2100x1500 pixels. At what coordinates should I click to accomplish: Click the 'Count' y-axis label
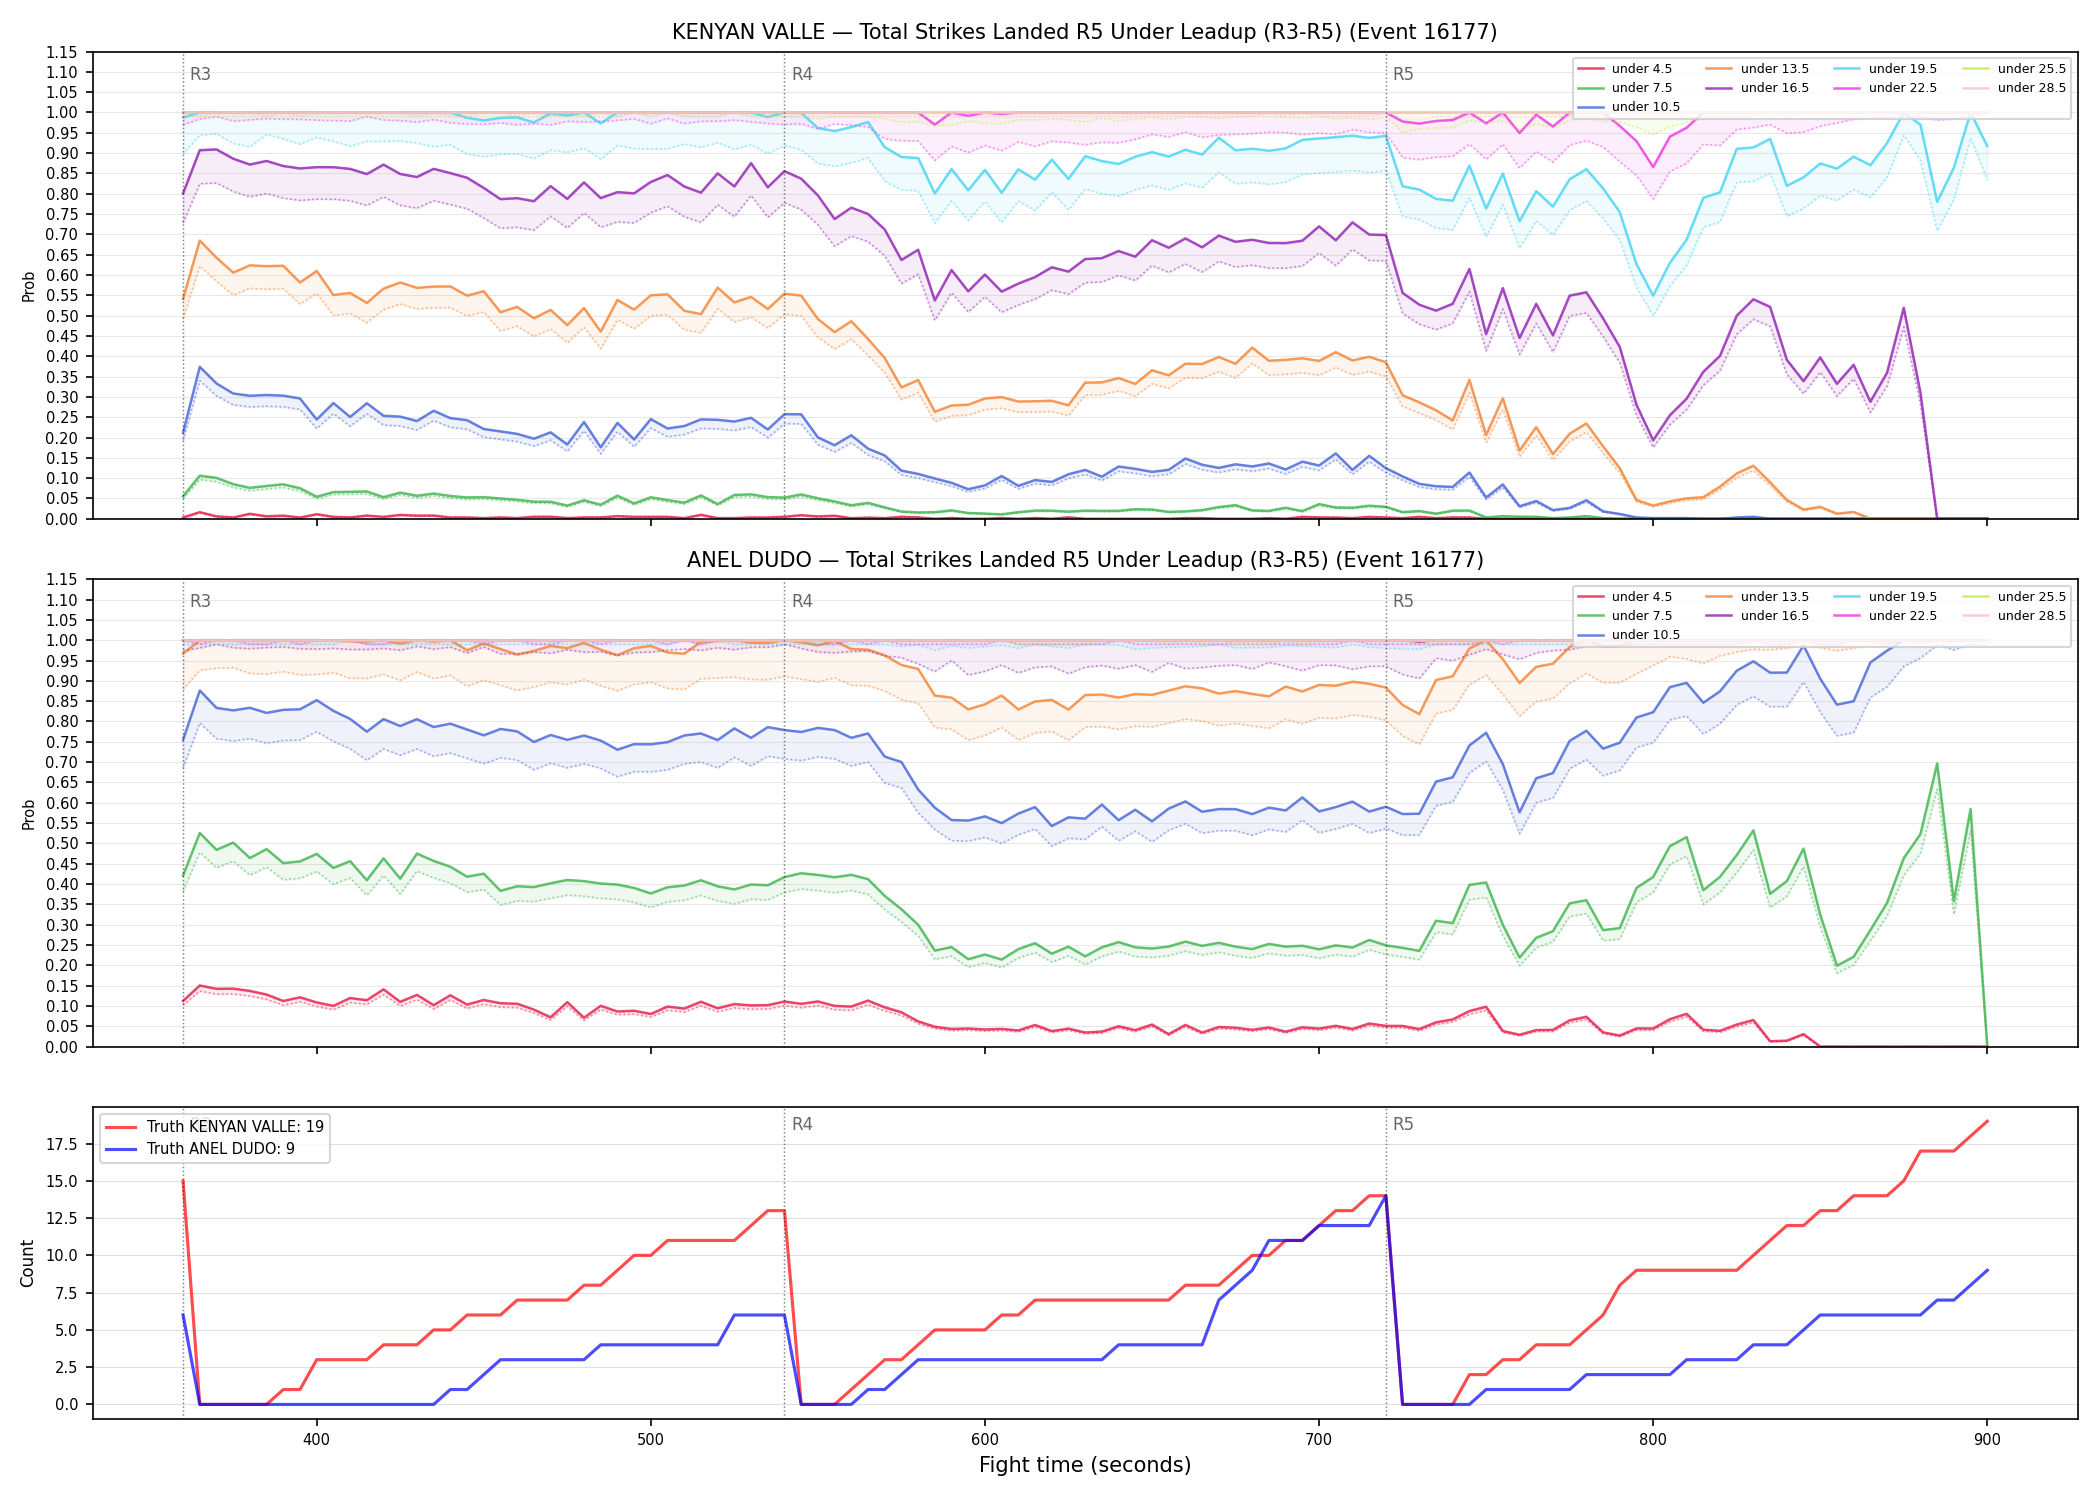coord(27,1263)
